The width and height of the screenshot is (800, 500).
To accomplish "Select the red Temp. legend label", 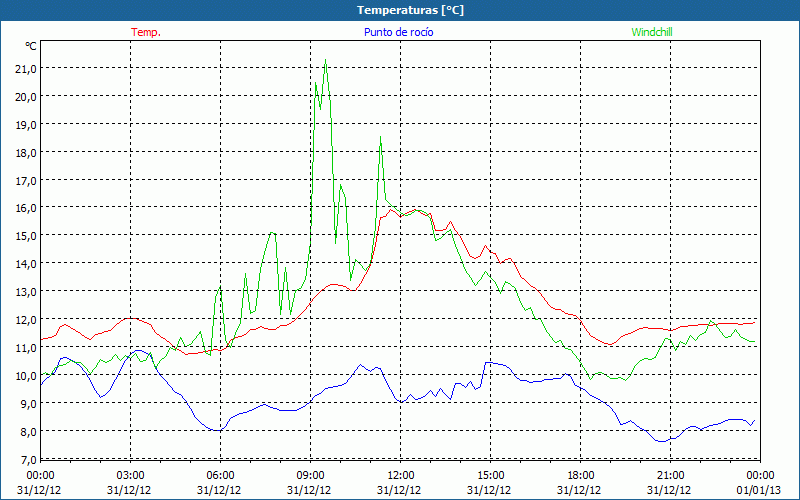I will point(146,32).
